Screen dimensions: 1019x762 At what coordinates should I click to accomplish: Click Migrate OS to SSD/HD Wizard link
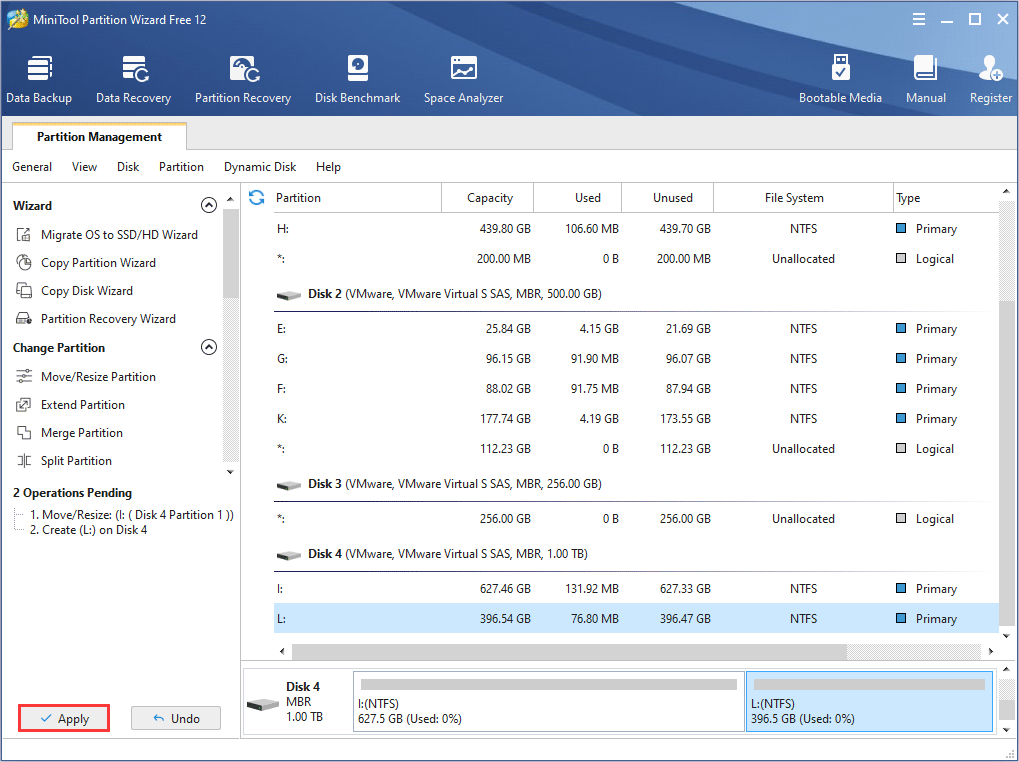point(120,235)
